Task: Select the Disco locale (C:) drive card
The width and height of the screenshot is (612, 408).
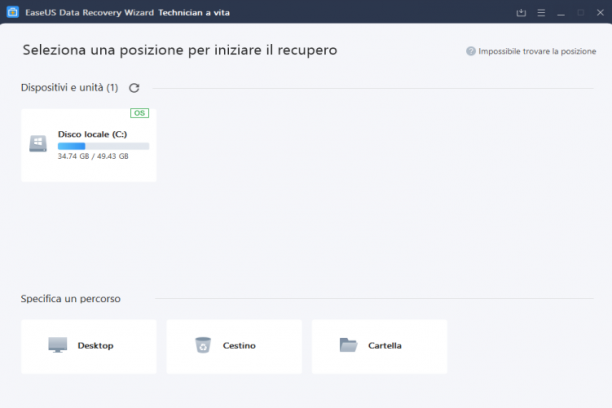Action: tap(89, 145)
